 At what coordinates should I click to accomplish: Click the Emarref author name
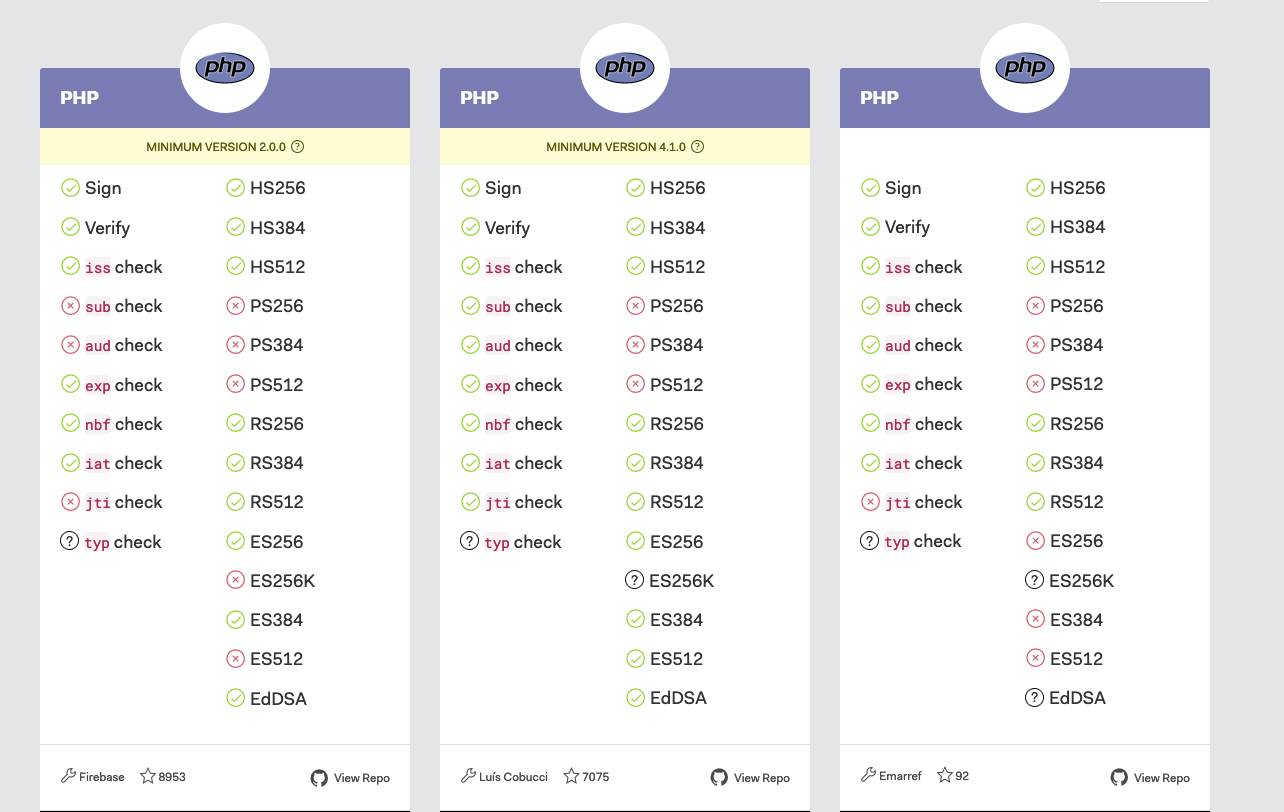point(900,775)
